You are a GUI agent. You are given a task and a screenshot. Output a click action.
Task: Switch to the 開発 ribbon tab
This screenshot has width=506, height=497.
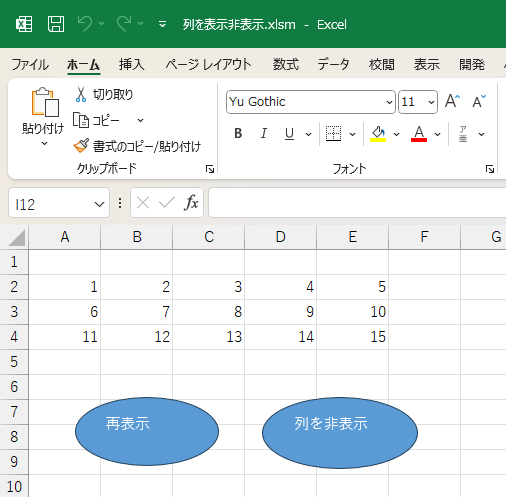[472, 64]
